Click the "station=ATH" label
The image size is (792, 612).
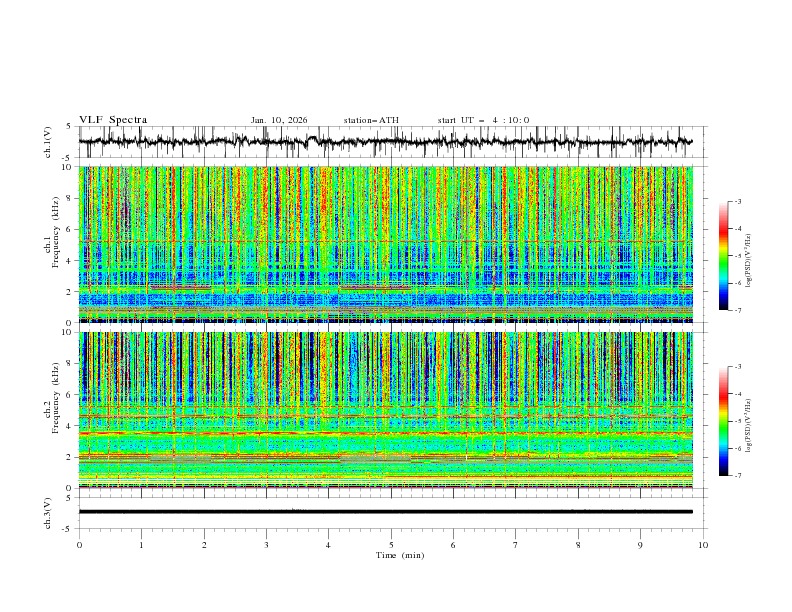click(371, 120)
